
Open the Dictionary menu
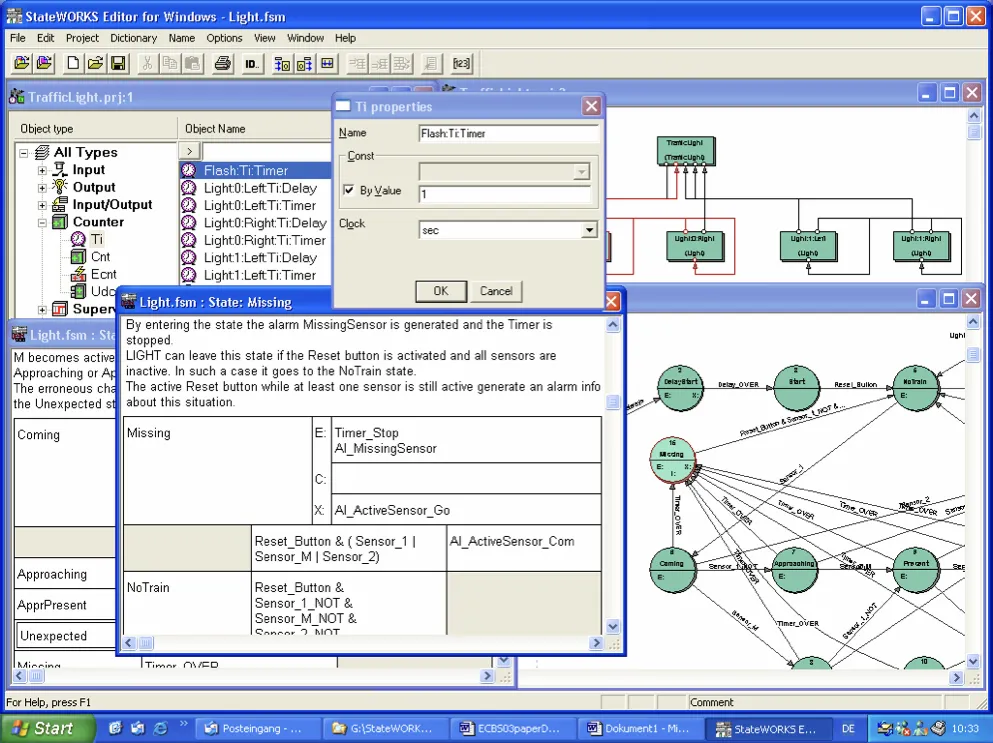point(133,38)
